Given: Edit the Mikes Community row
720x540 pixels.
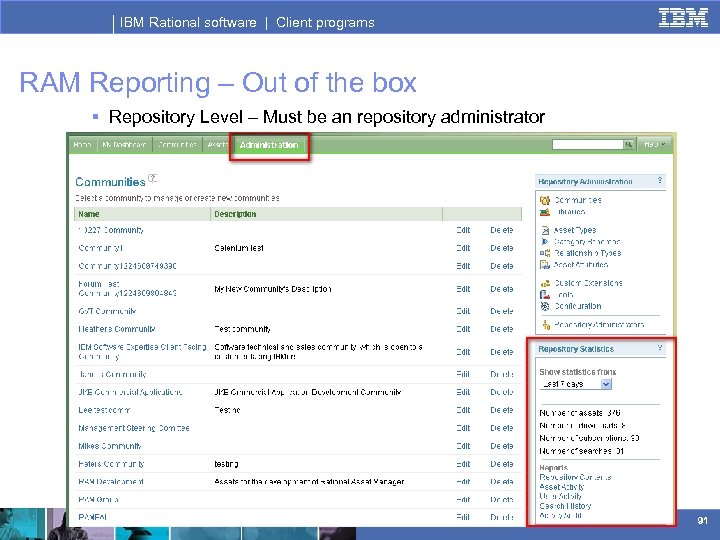Looking at the screenshot, I should pyautogui.click(x=463, y=446).
